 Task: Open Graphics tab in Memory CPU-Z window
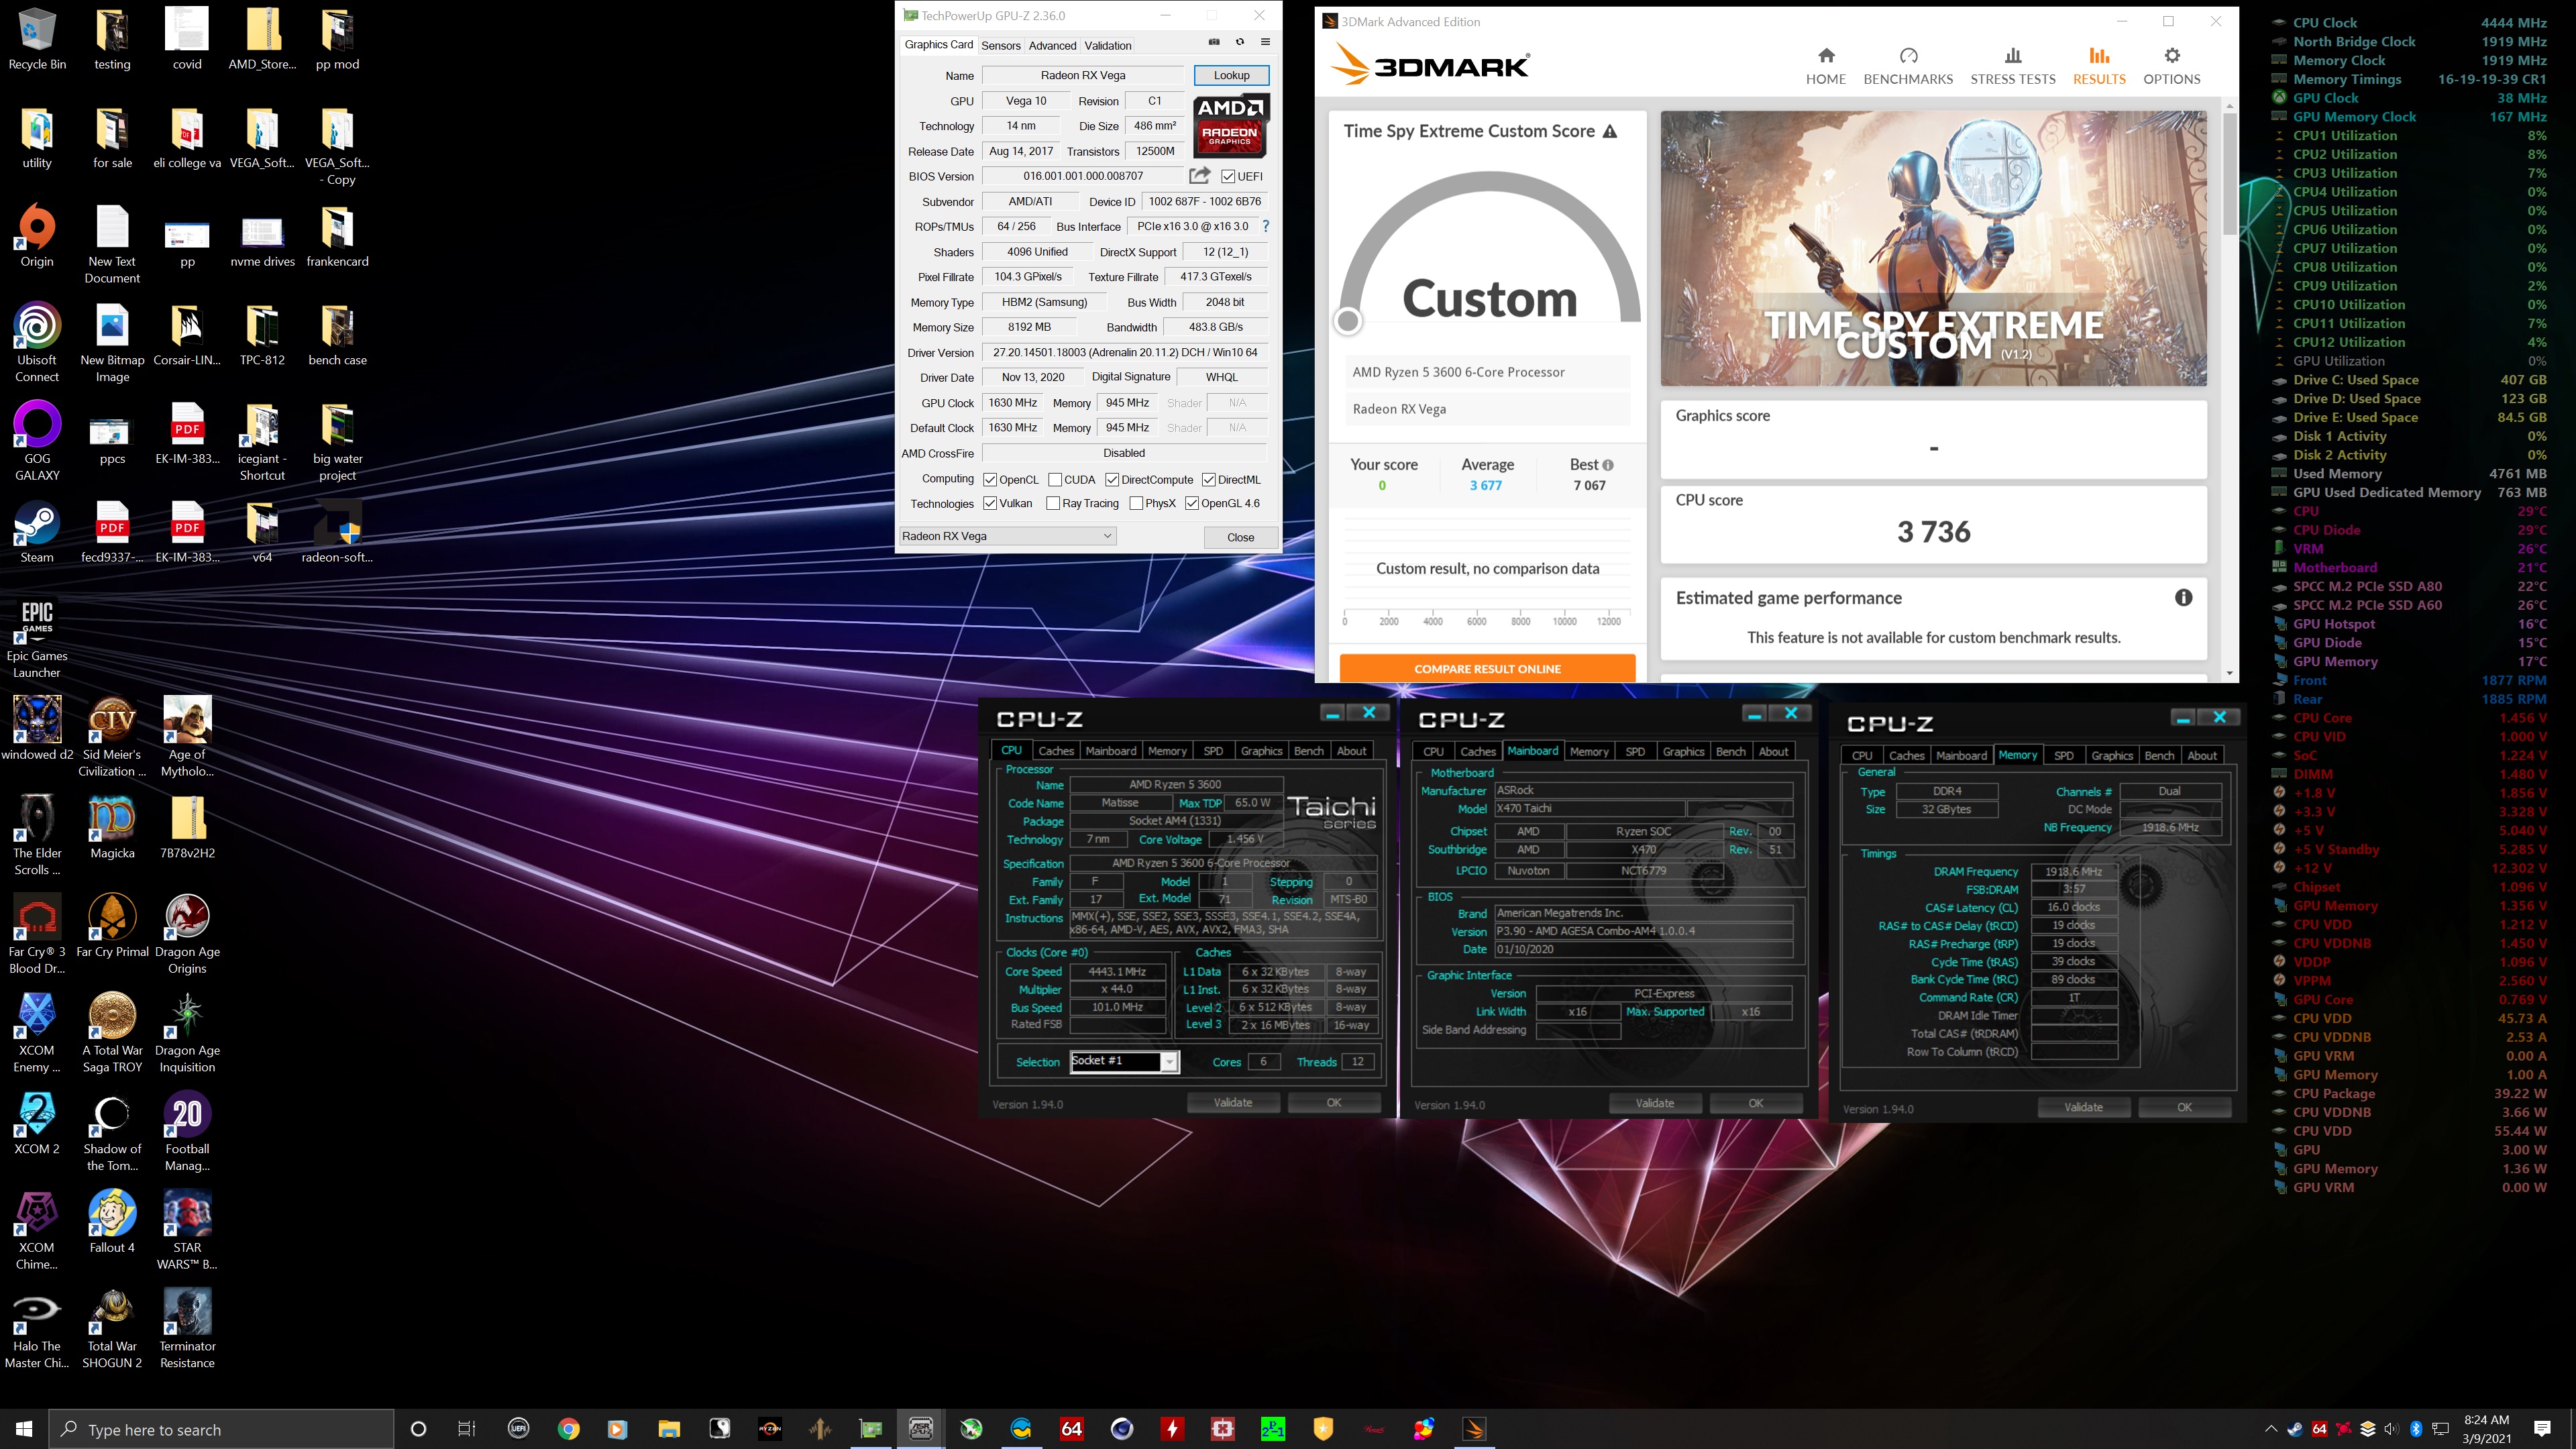pyautogui.click(x=2112, y=755)
